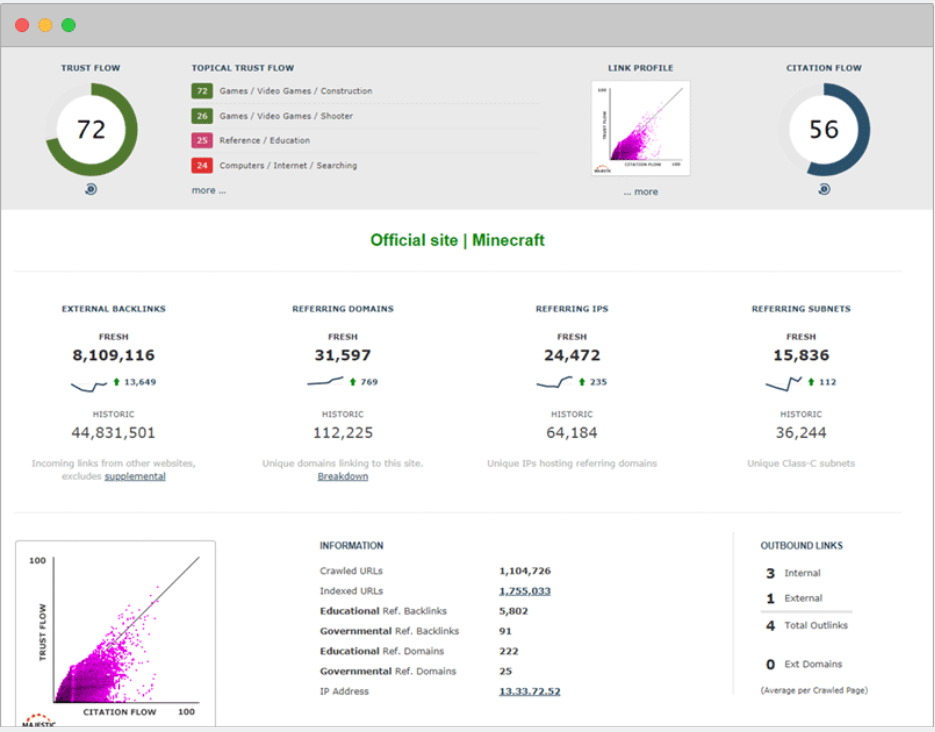
Task: Click fresh backlinks value 8,109,116
Action: (113, 355)
